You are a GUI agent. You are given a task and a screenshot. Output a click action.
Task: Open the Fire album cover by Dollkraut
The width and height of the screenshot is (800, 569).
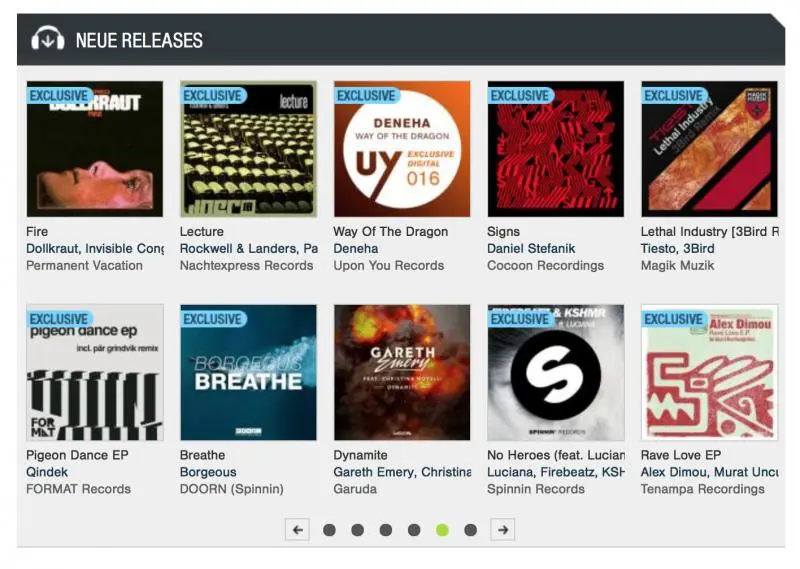(95, 149)
